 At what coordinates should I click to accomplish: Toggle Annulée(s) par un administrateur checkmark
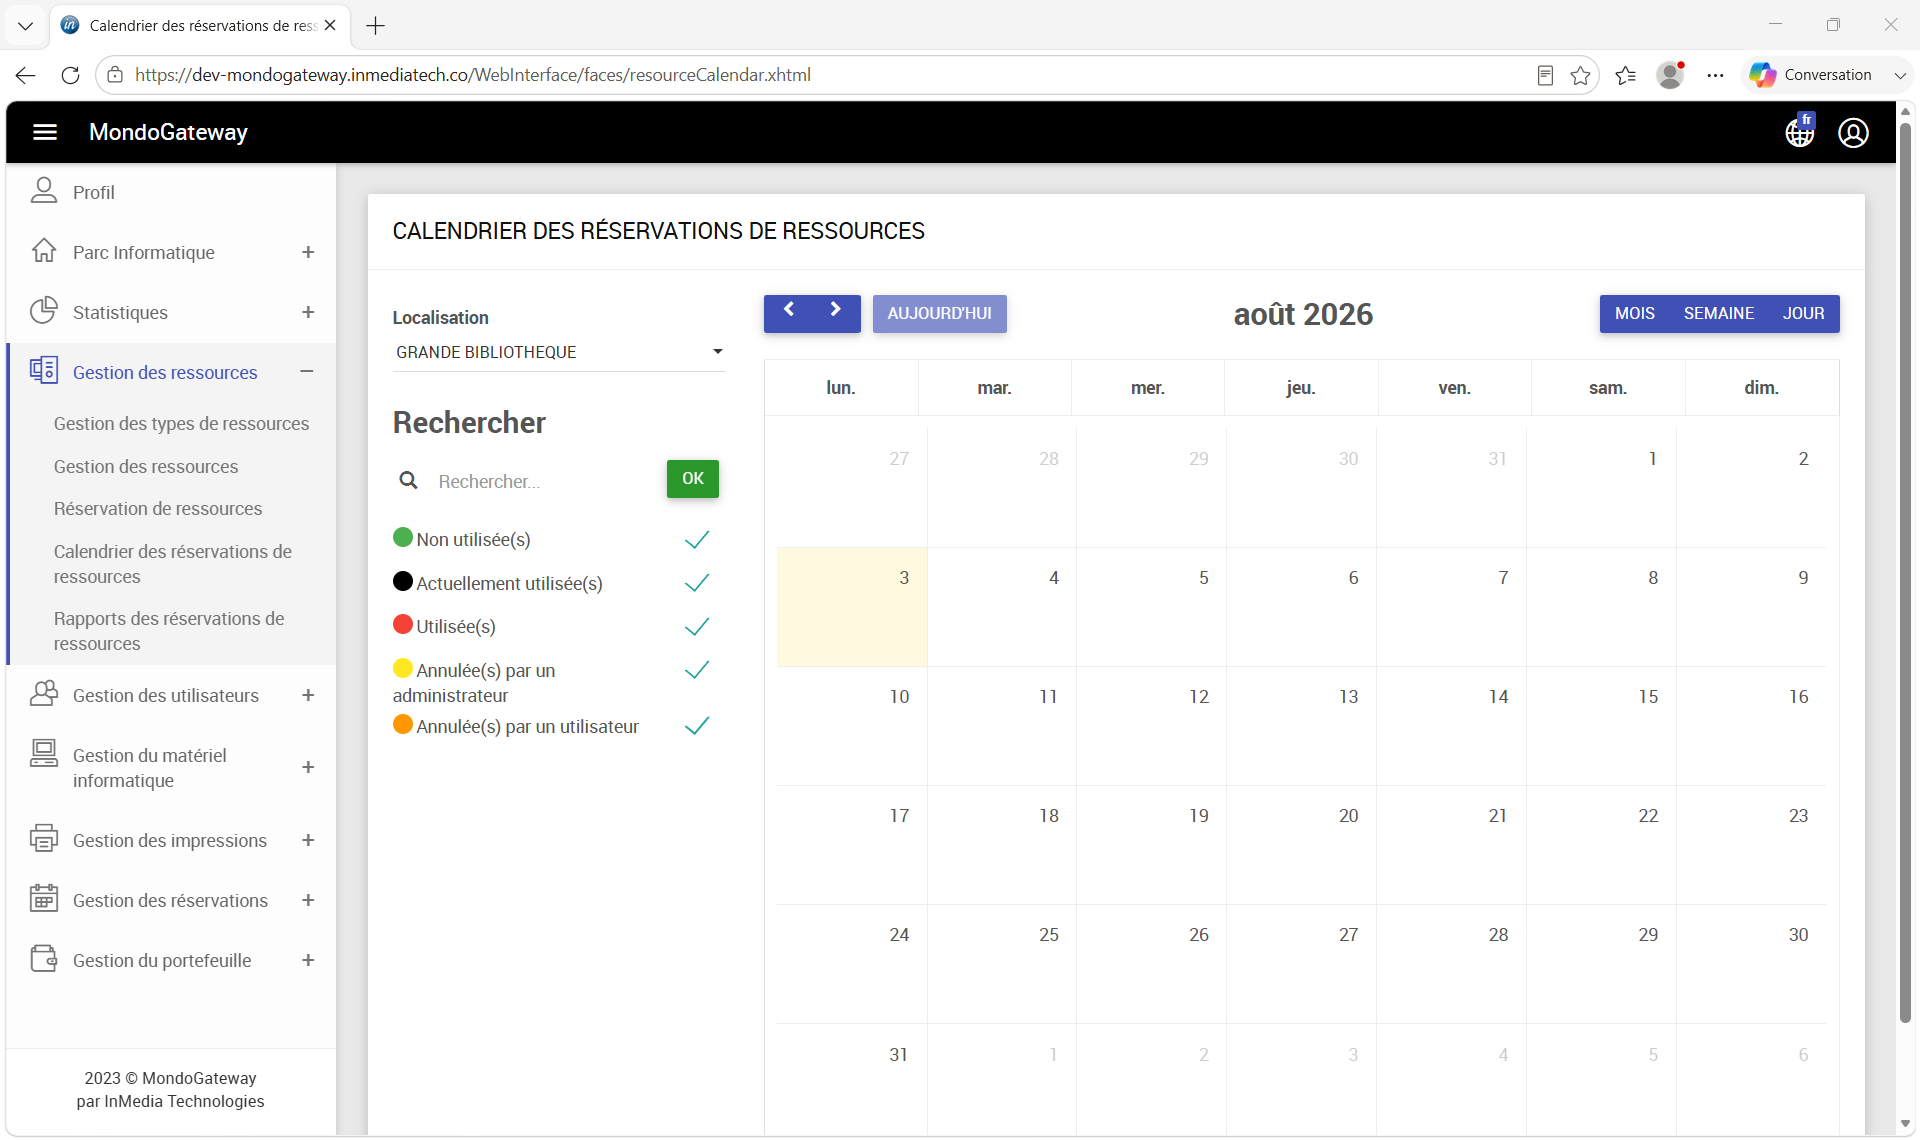697,670
